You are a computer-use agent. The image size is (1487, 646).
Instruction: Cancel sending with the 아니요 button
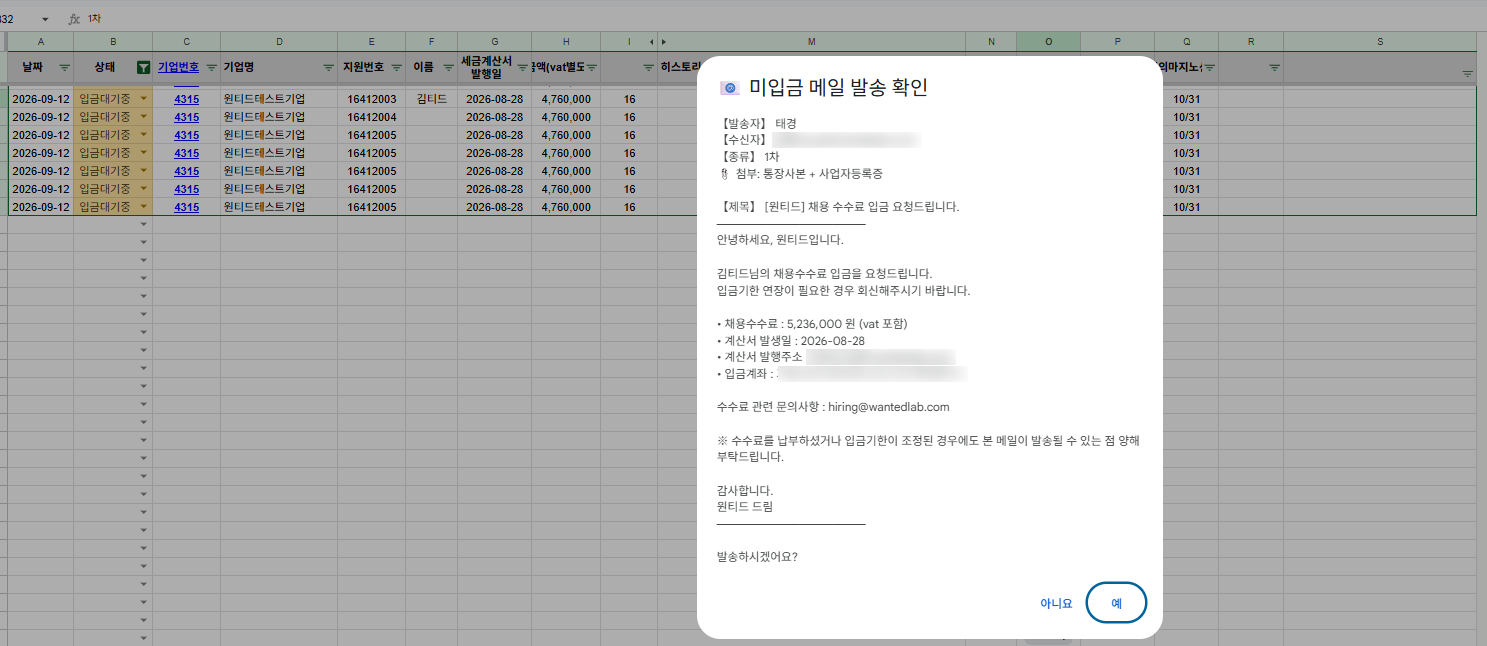(1056, 603)
